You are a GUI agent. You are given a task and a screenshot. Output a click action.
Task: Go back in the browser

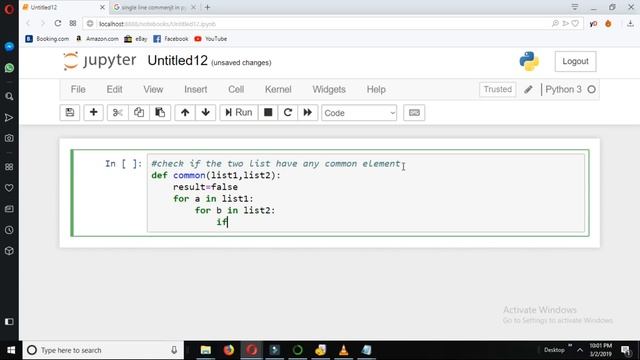[28, 23]
